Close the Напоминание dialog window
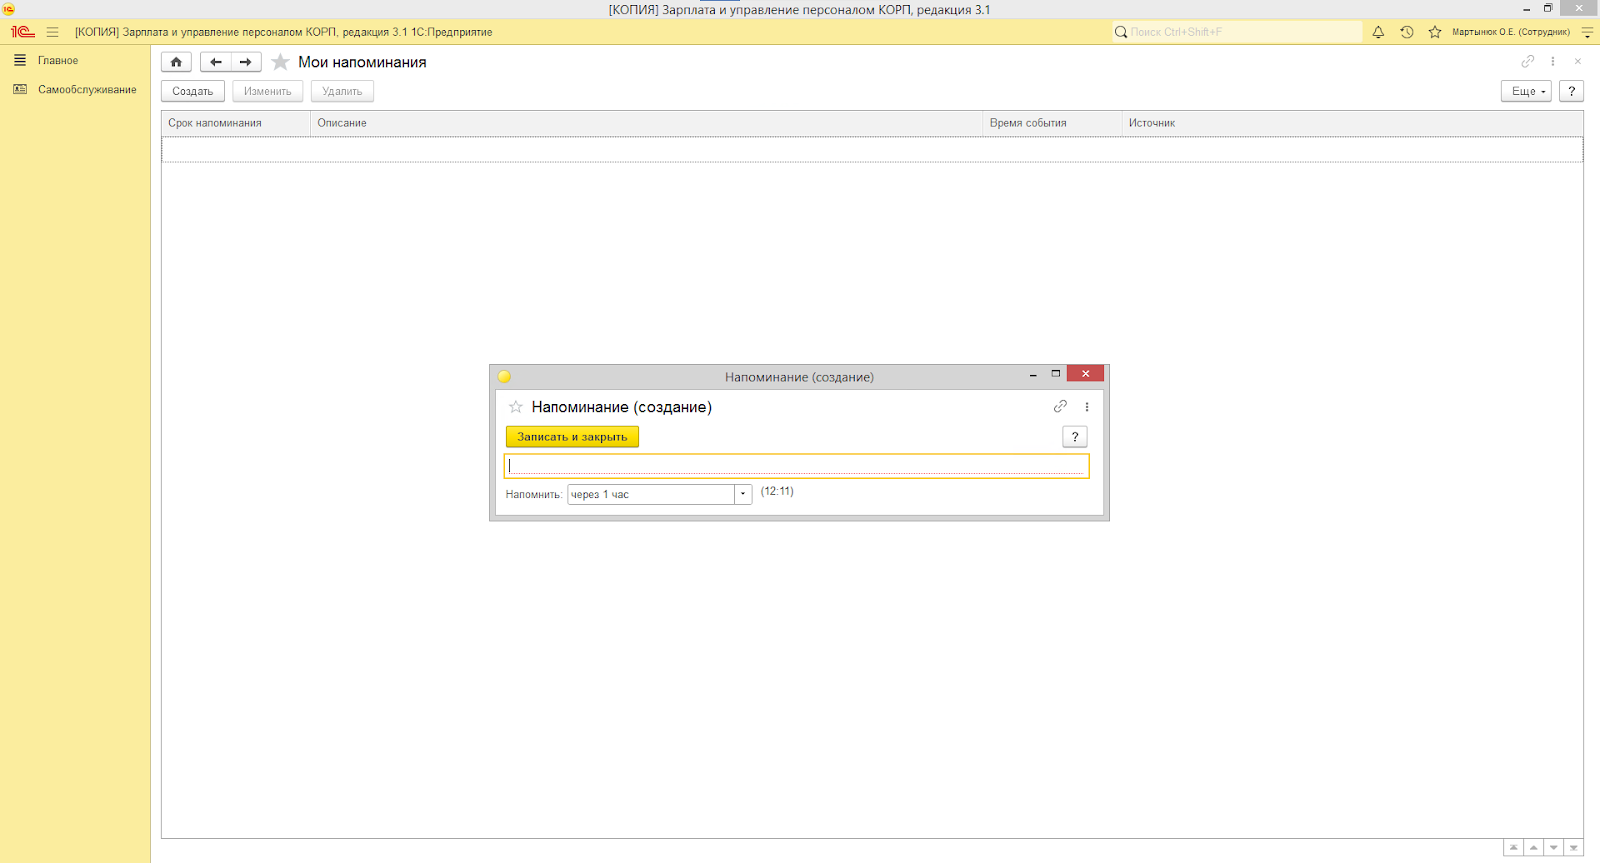Image resolution: width=1600 pixels, height=863 pixels. [1085, 374]
